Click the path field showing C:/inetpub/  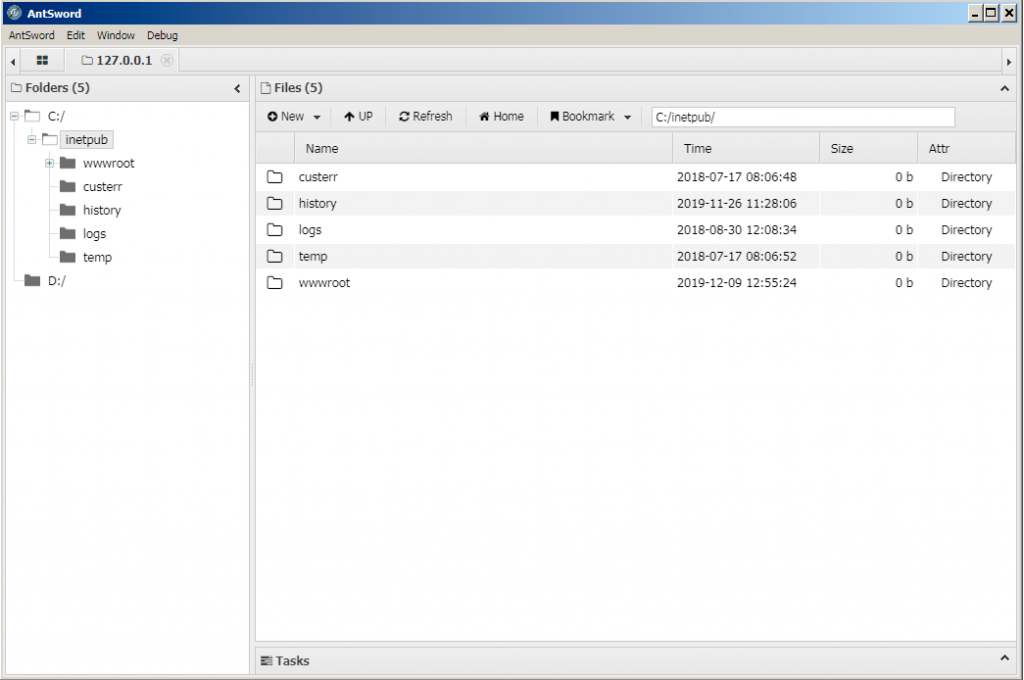click(x=803, y=118)
